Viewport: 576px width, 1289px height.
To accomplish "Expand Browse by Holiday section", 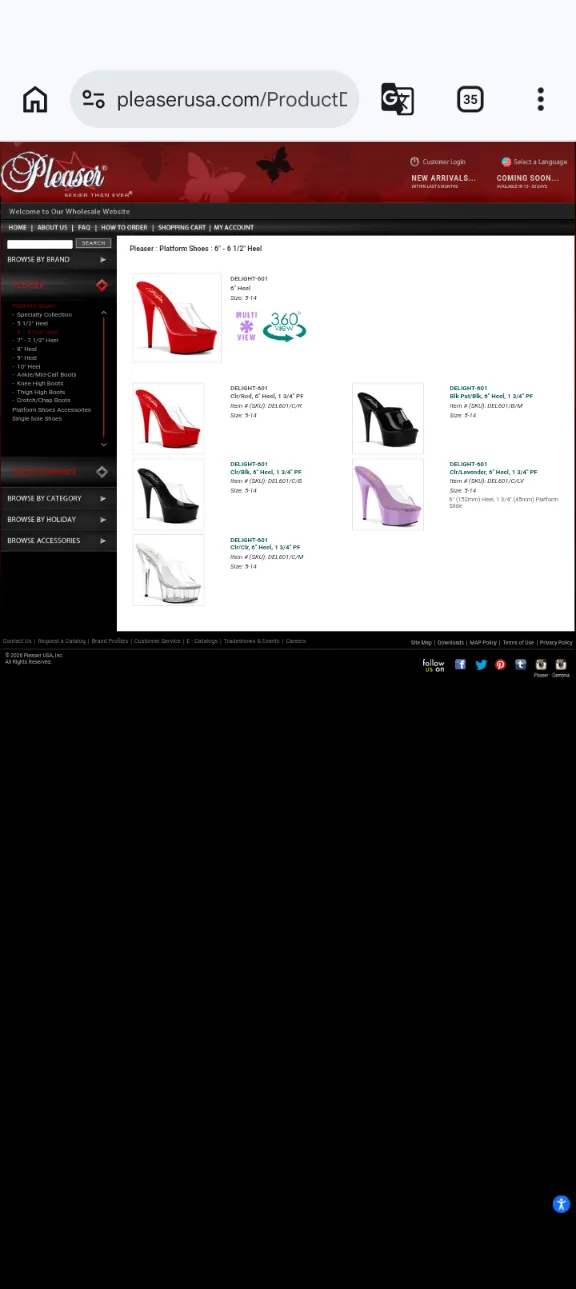I will 58,519.
